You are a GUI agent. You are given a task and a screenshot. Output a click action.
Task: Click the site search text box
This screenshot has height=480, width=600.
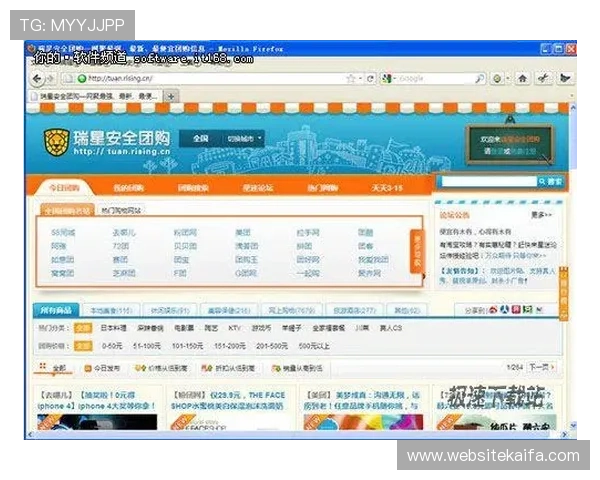coord(489,181)
